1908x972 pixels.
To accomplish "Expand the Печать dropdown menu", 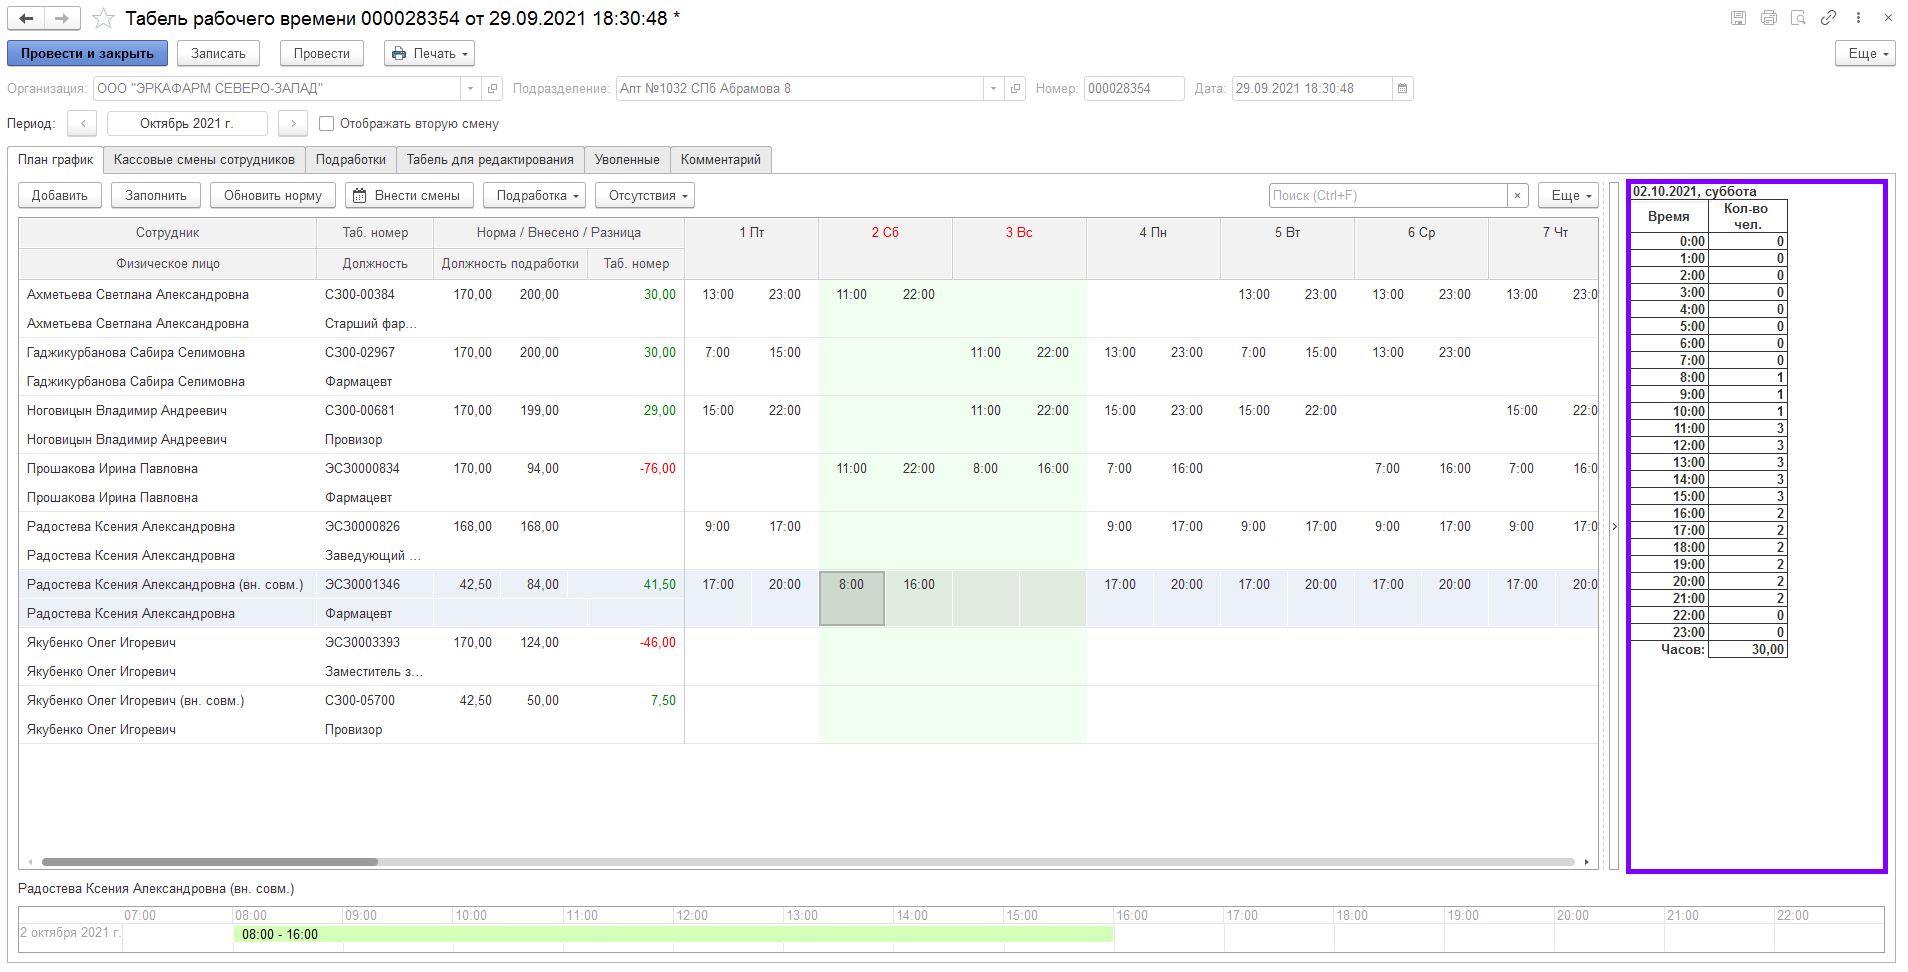I will pyautogui.click(x=429, y=54).
